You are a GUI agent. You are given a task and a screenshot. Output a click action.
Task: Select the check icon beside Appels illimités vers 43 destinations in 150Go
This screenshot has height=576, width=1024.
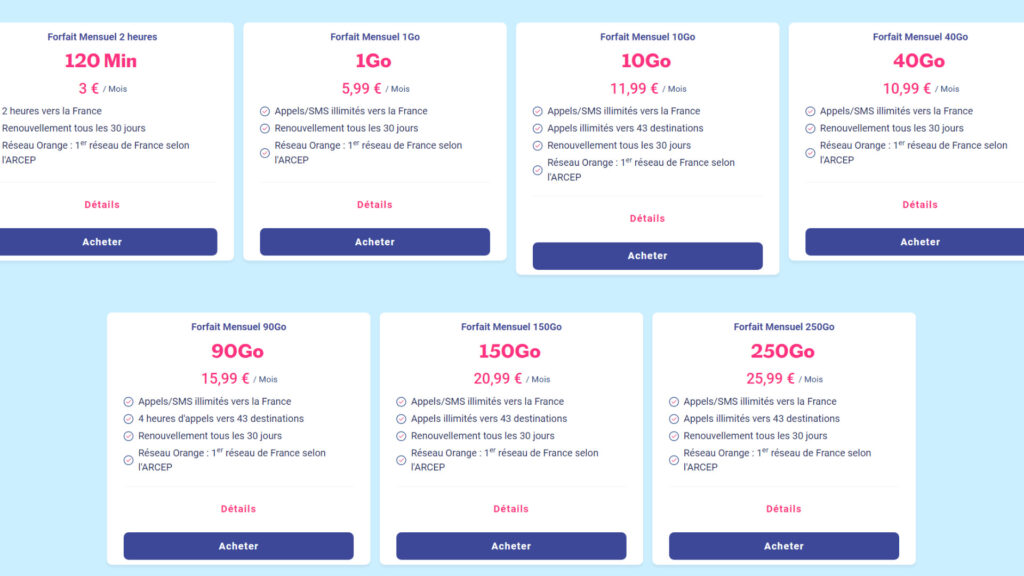(401, 418)
